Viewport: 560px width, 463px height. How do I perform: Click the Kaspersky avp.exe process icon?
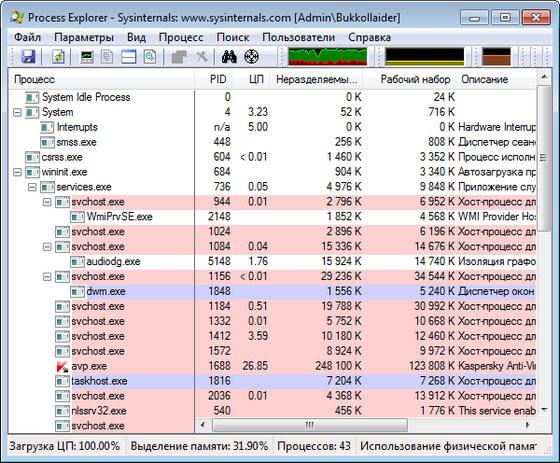coord(62,367)
